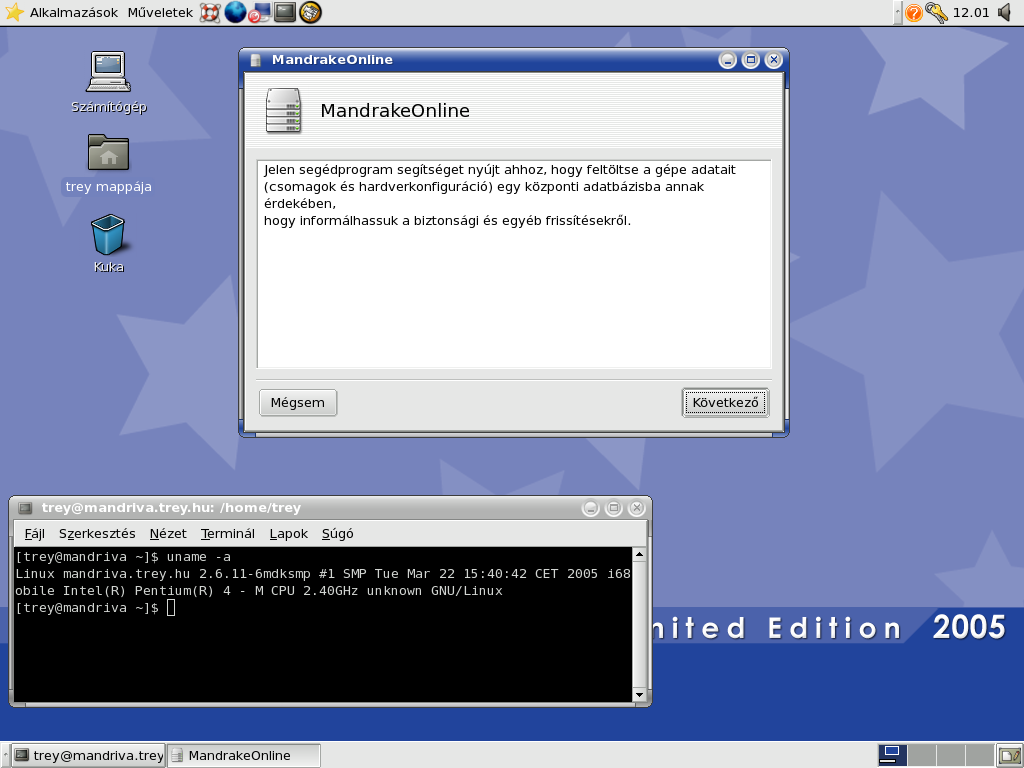Viewport: 1024px width, 768px height.
Task: Open the monitor with red clock launcher
Action: [x=259, y=12]
